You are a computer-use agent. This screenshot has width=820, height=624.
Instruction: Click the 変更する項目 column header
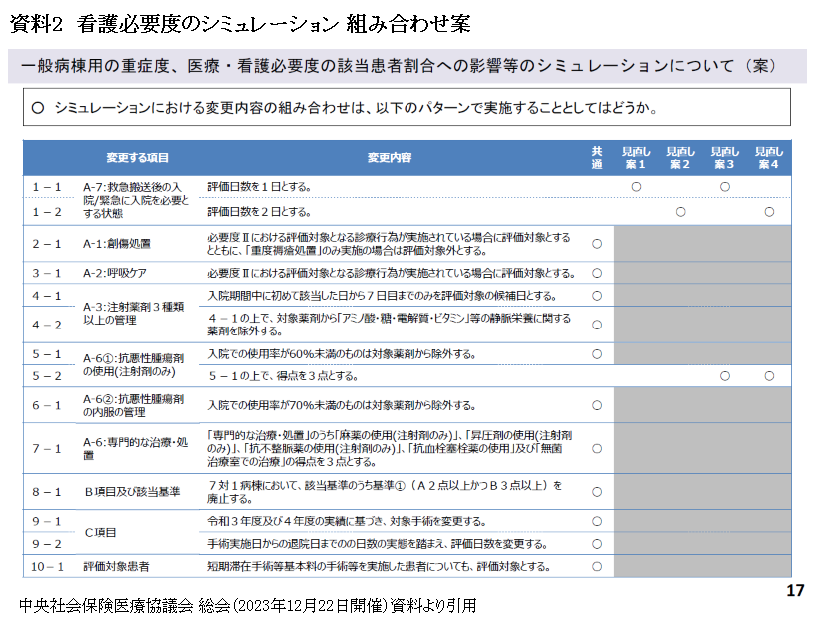pyautogui.click(x=137, y=158)
